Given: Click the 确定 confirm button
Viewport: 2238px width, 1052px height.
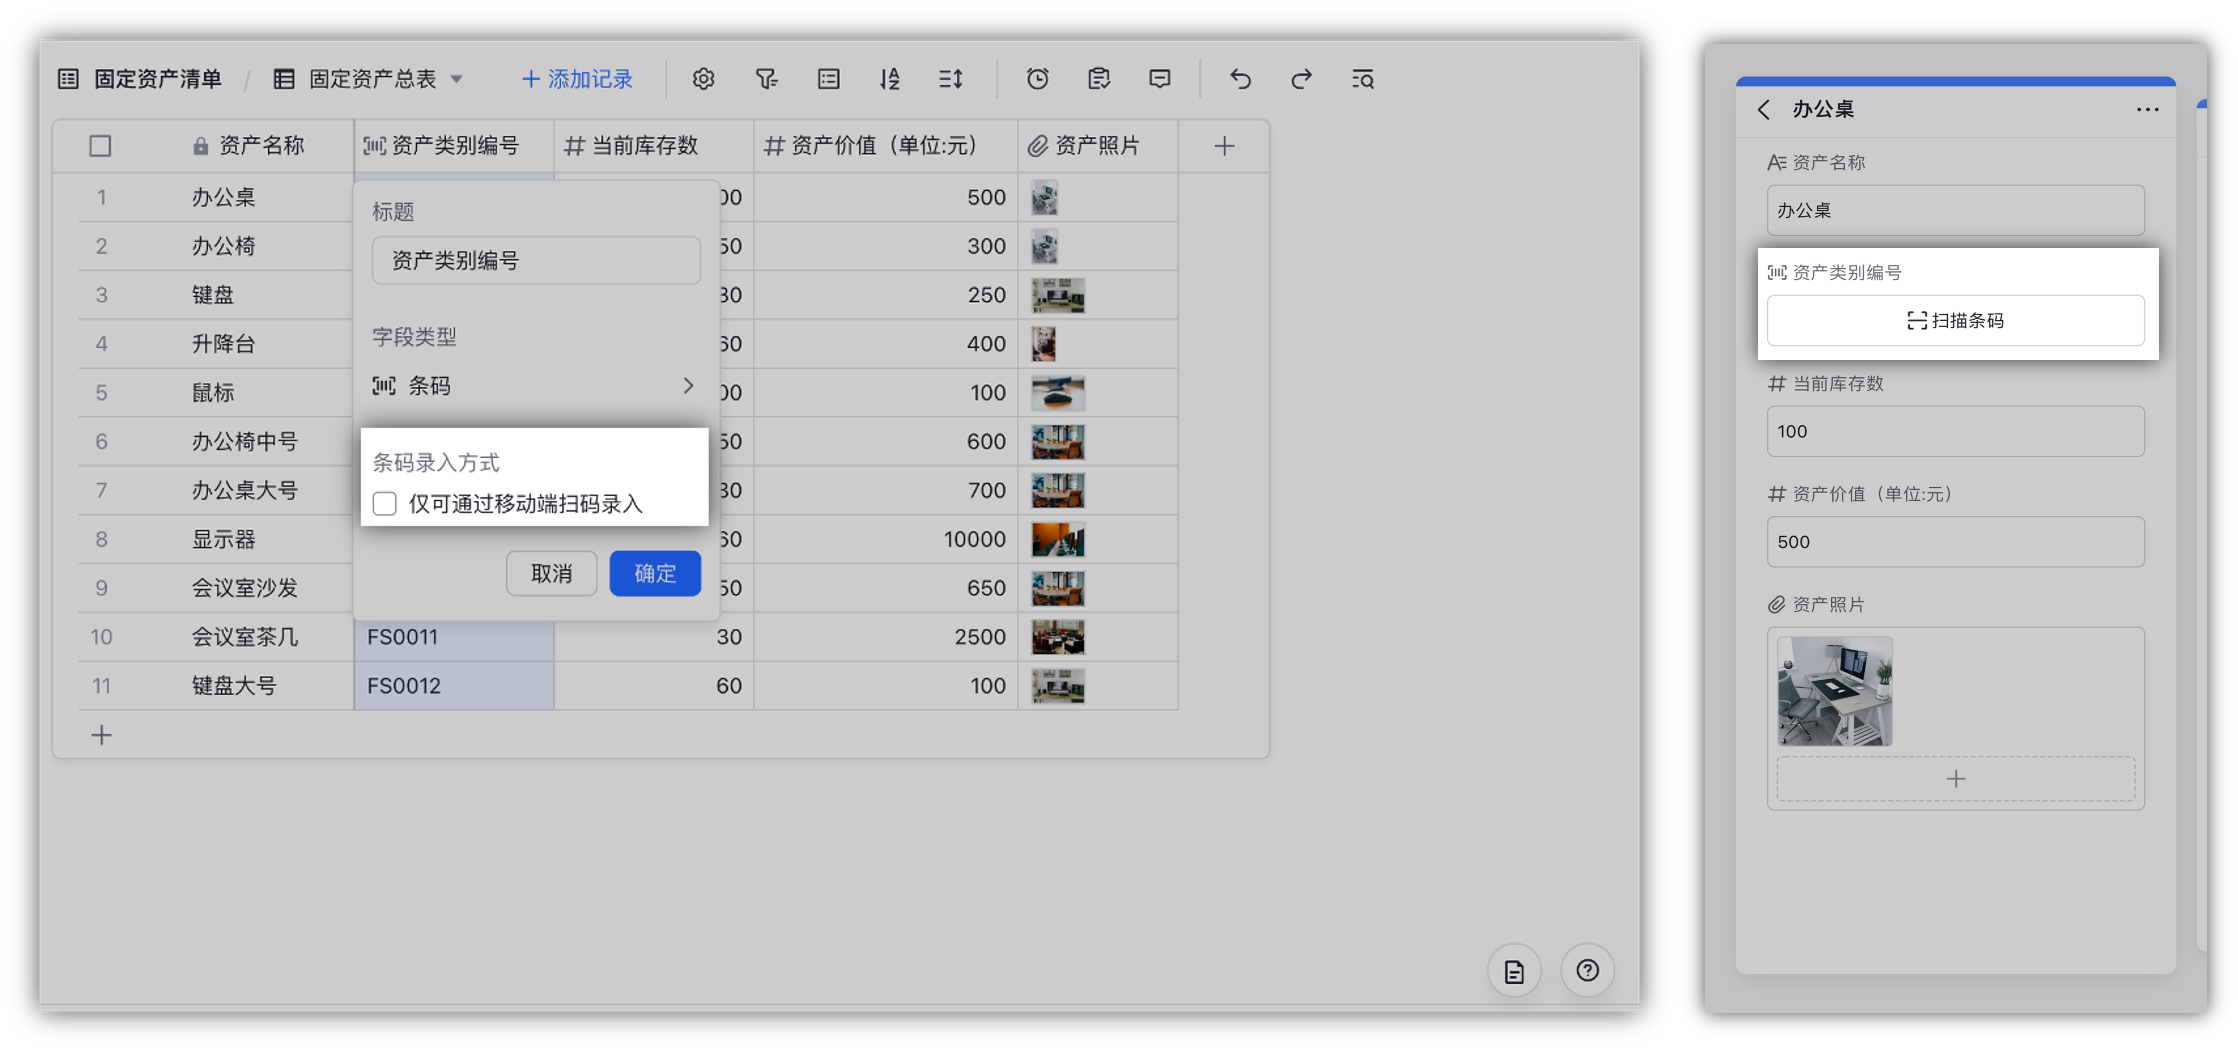Looking at the screenshot, I should tap(655, 573).
